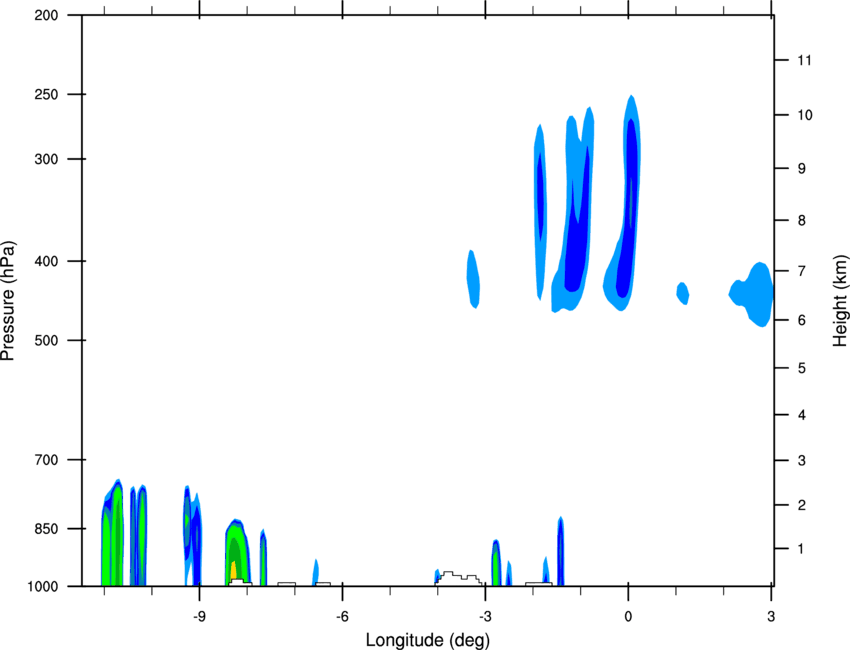
Task: Click the -6 longitude tick label
Action: tap(342, 616)
